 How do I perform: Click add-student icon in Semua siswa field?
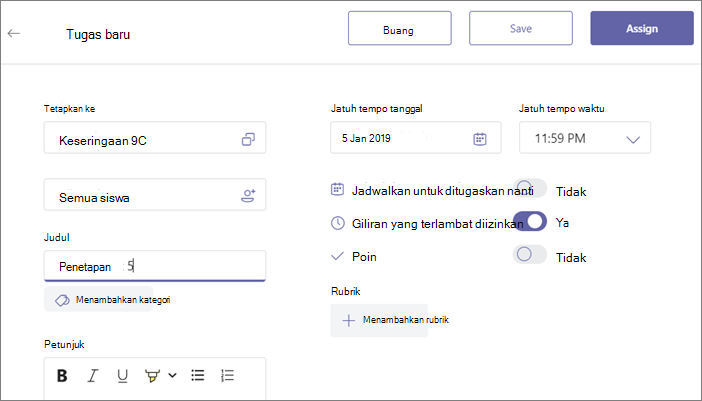point(248,196)
